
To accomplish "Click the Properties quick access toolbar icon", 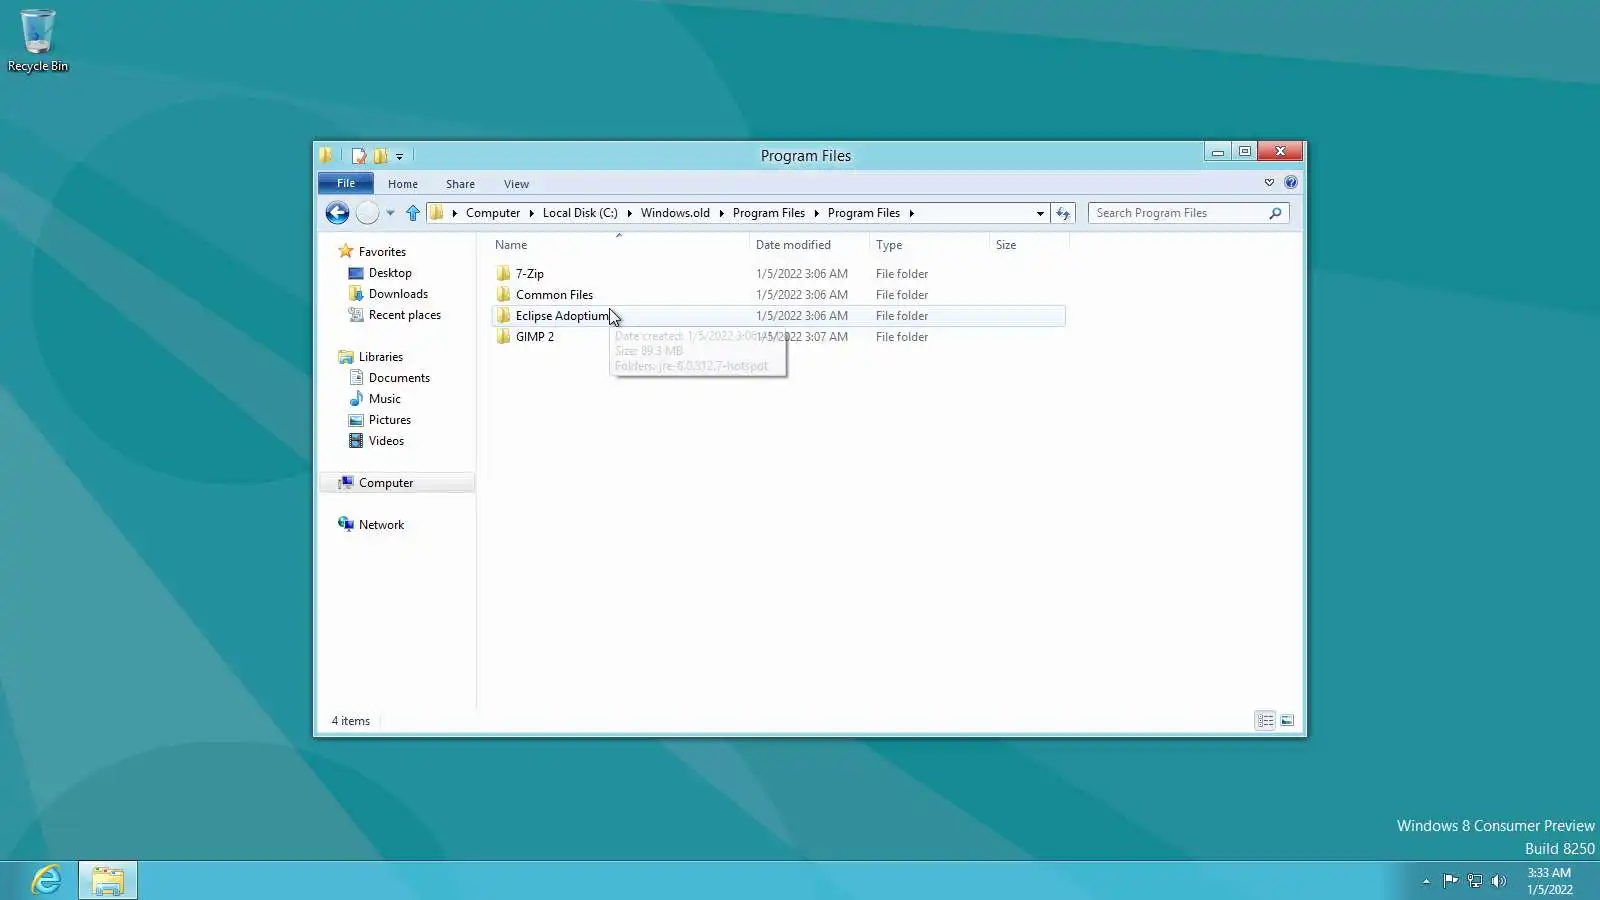I will coord(359,156).
